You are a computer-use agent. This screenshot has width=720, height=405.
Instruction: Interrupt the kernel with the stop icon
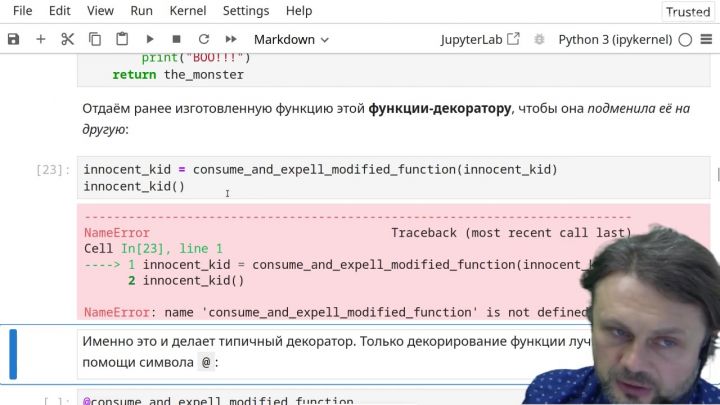coord(176,39)
